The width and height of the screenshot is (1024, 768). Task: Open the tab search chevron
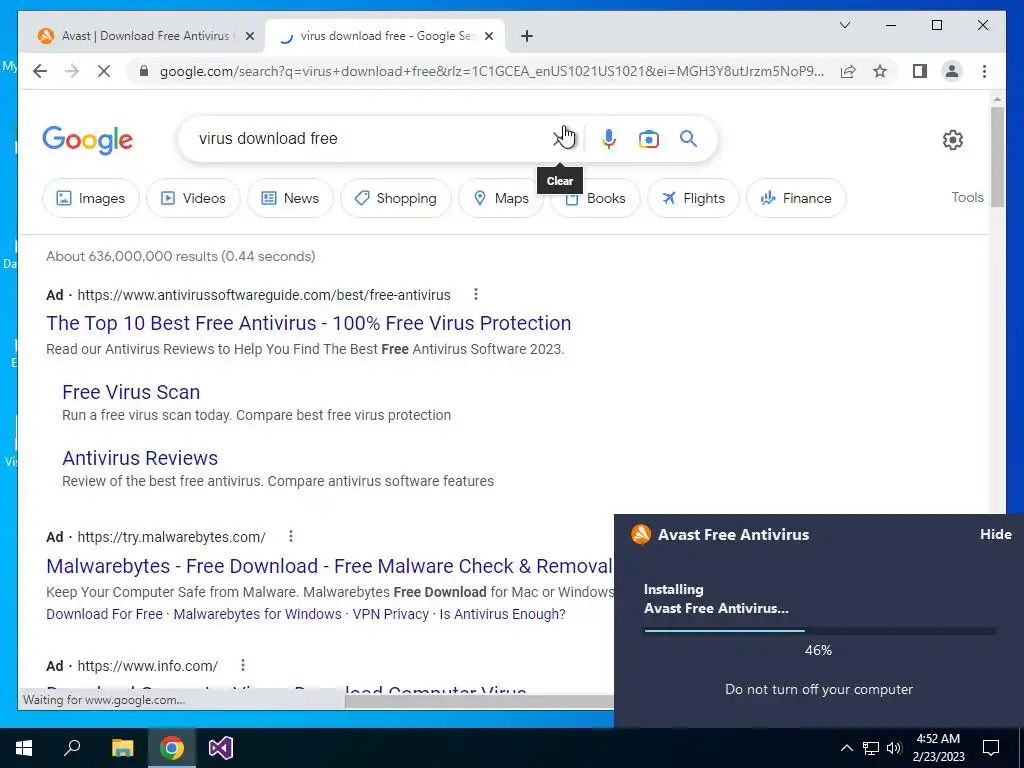click(x=844, y=25)
